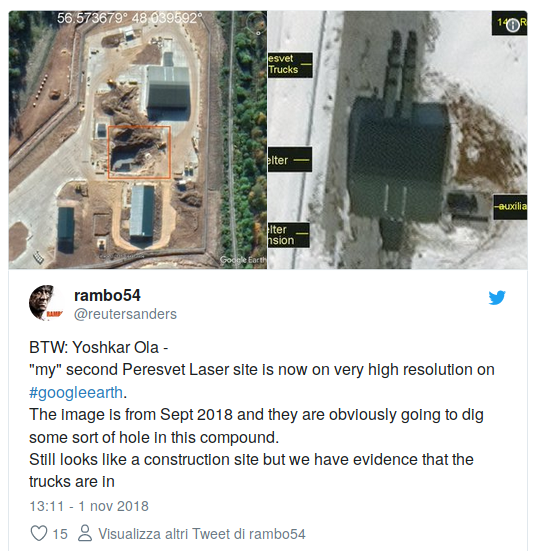Click the coordinates text on the left image

point(130,18)
